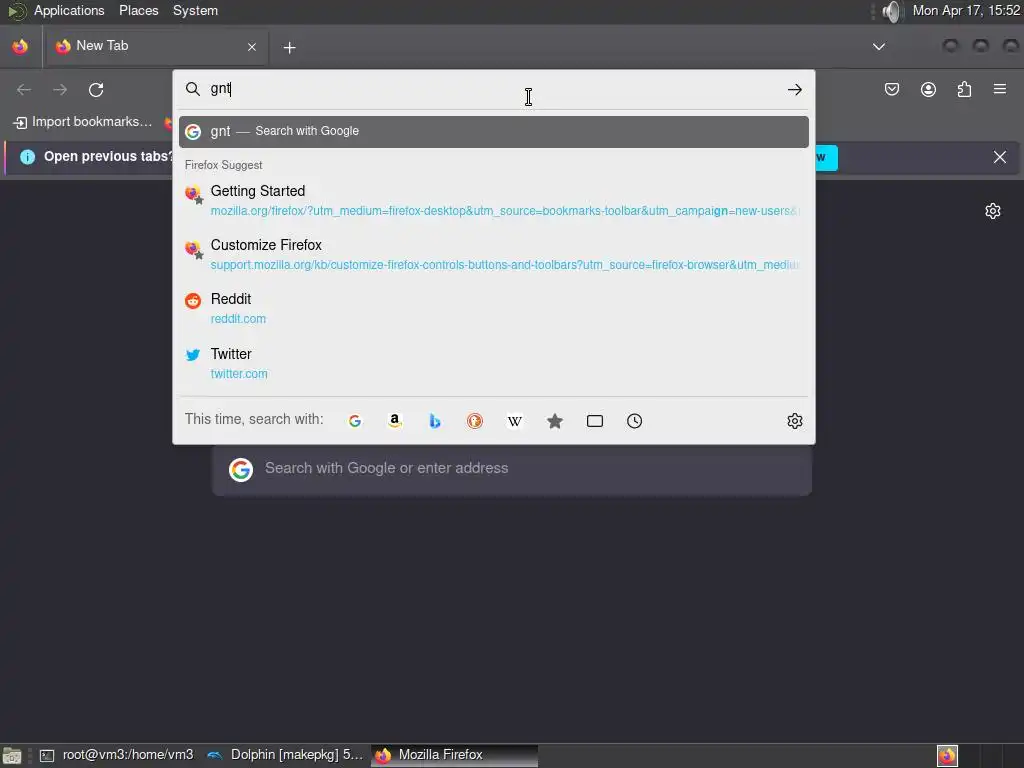Open Save to Pocket icon
1024x768 pixels.
point(892,89)
